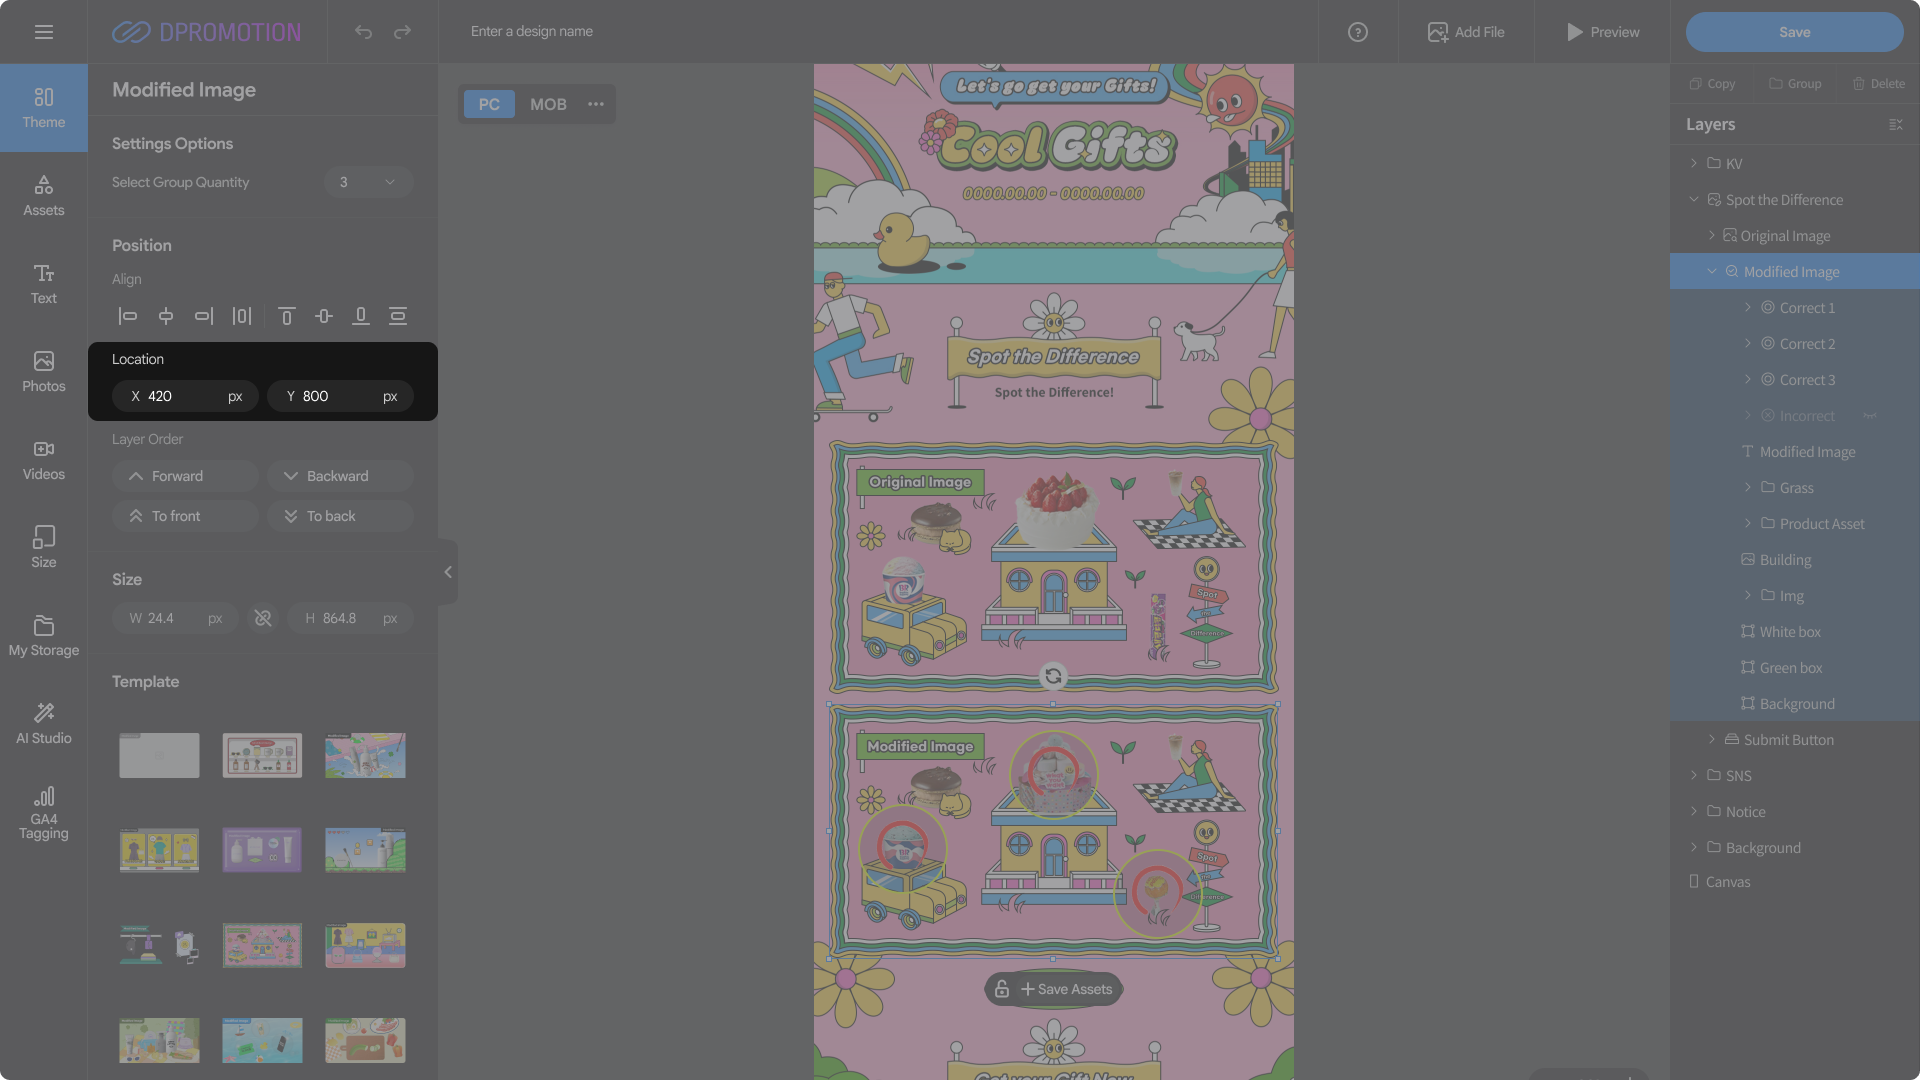1920x1080 pixels.
Task: Toggle the size aspect ratio lock
Action: pos(263,618)
